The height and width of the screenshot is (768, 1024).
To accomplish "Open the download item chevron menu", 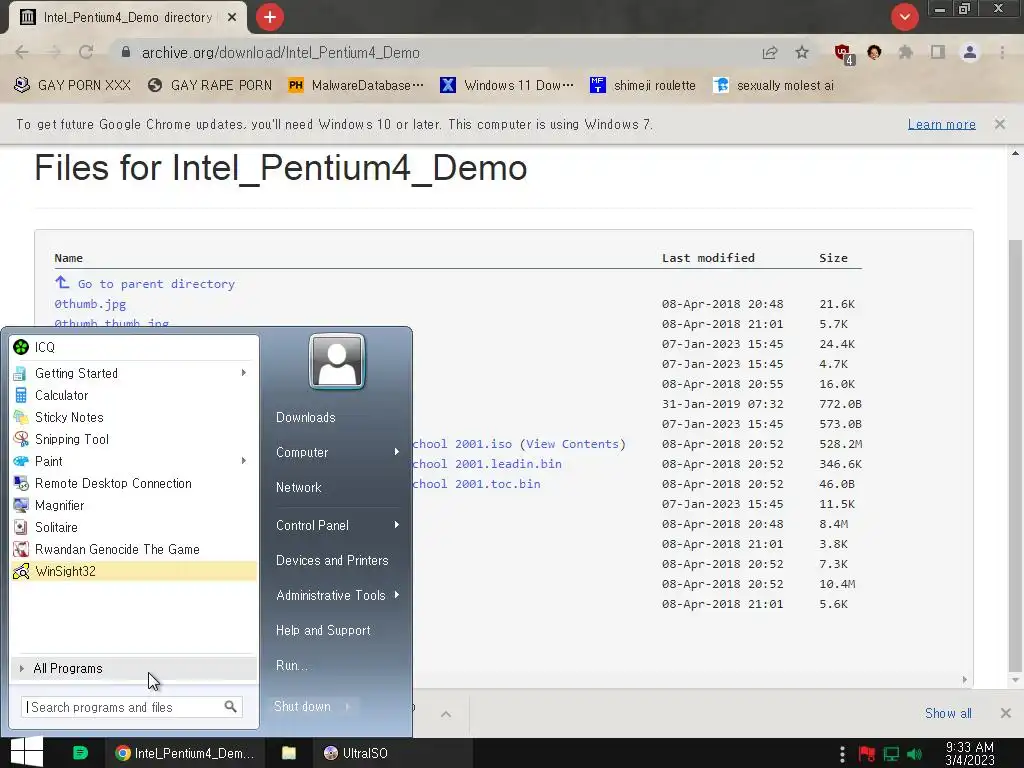I will click(x=446, y=714).
